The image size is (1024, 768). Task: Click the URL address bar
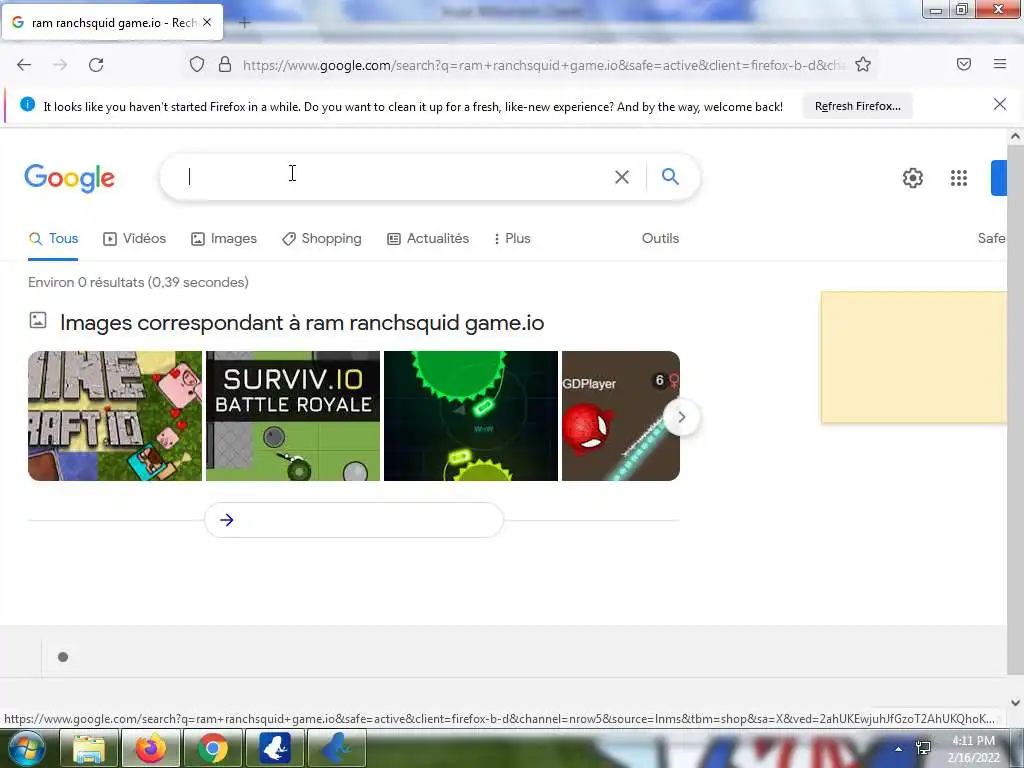tap(542, 65)
